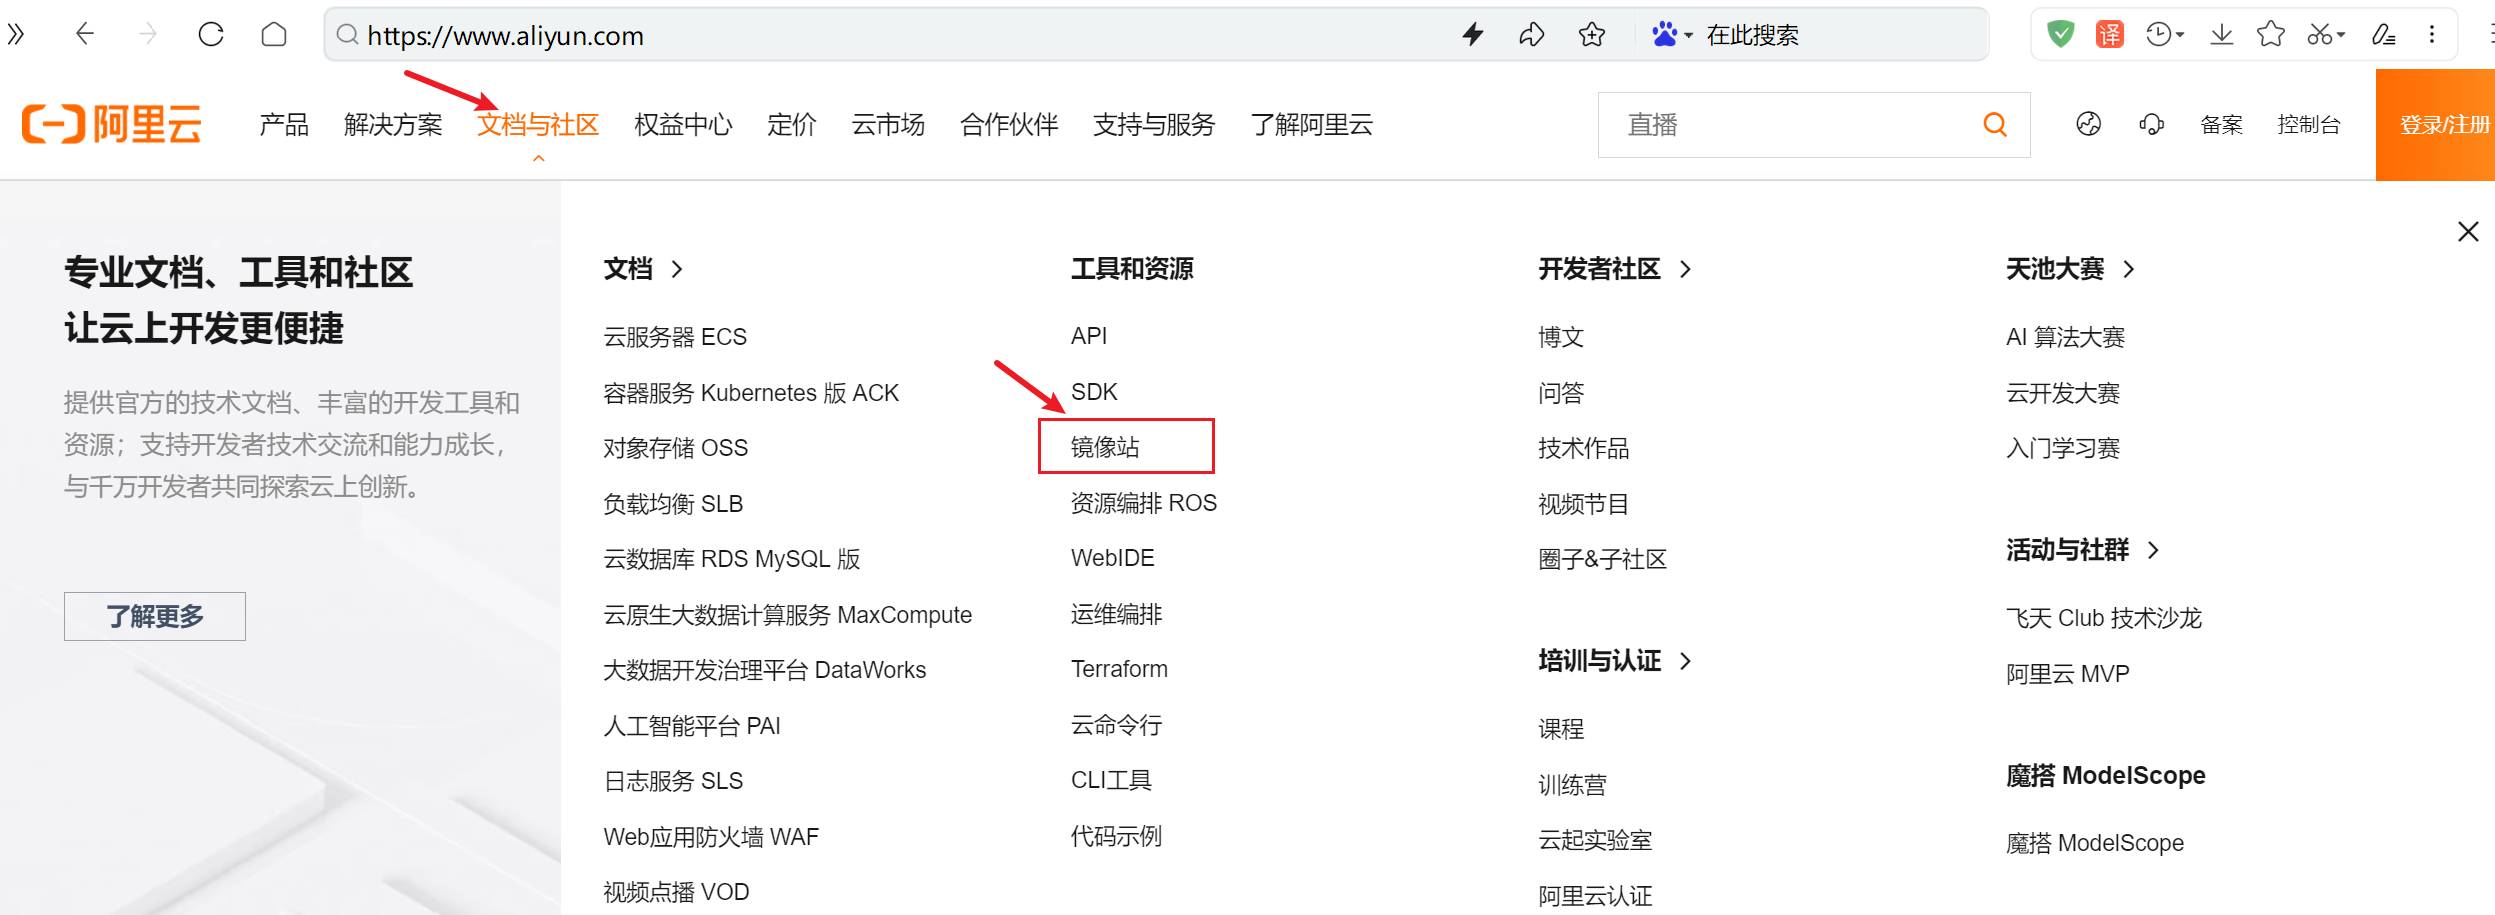Open the 资源编排 ROS link
2495x915 pixels.
click(1144, 503)
